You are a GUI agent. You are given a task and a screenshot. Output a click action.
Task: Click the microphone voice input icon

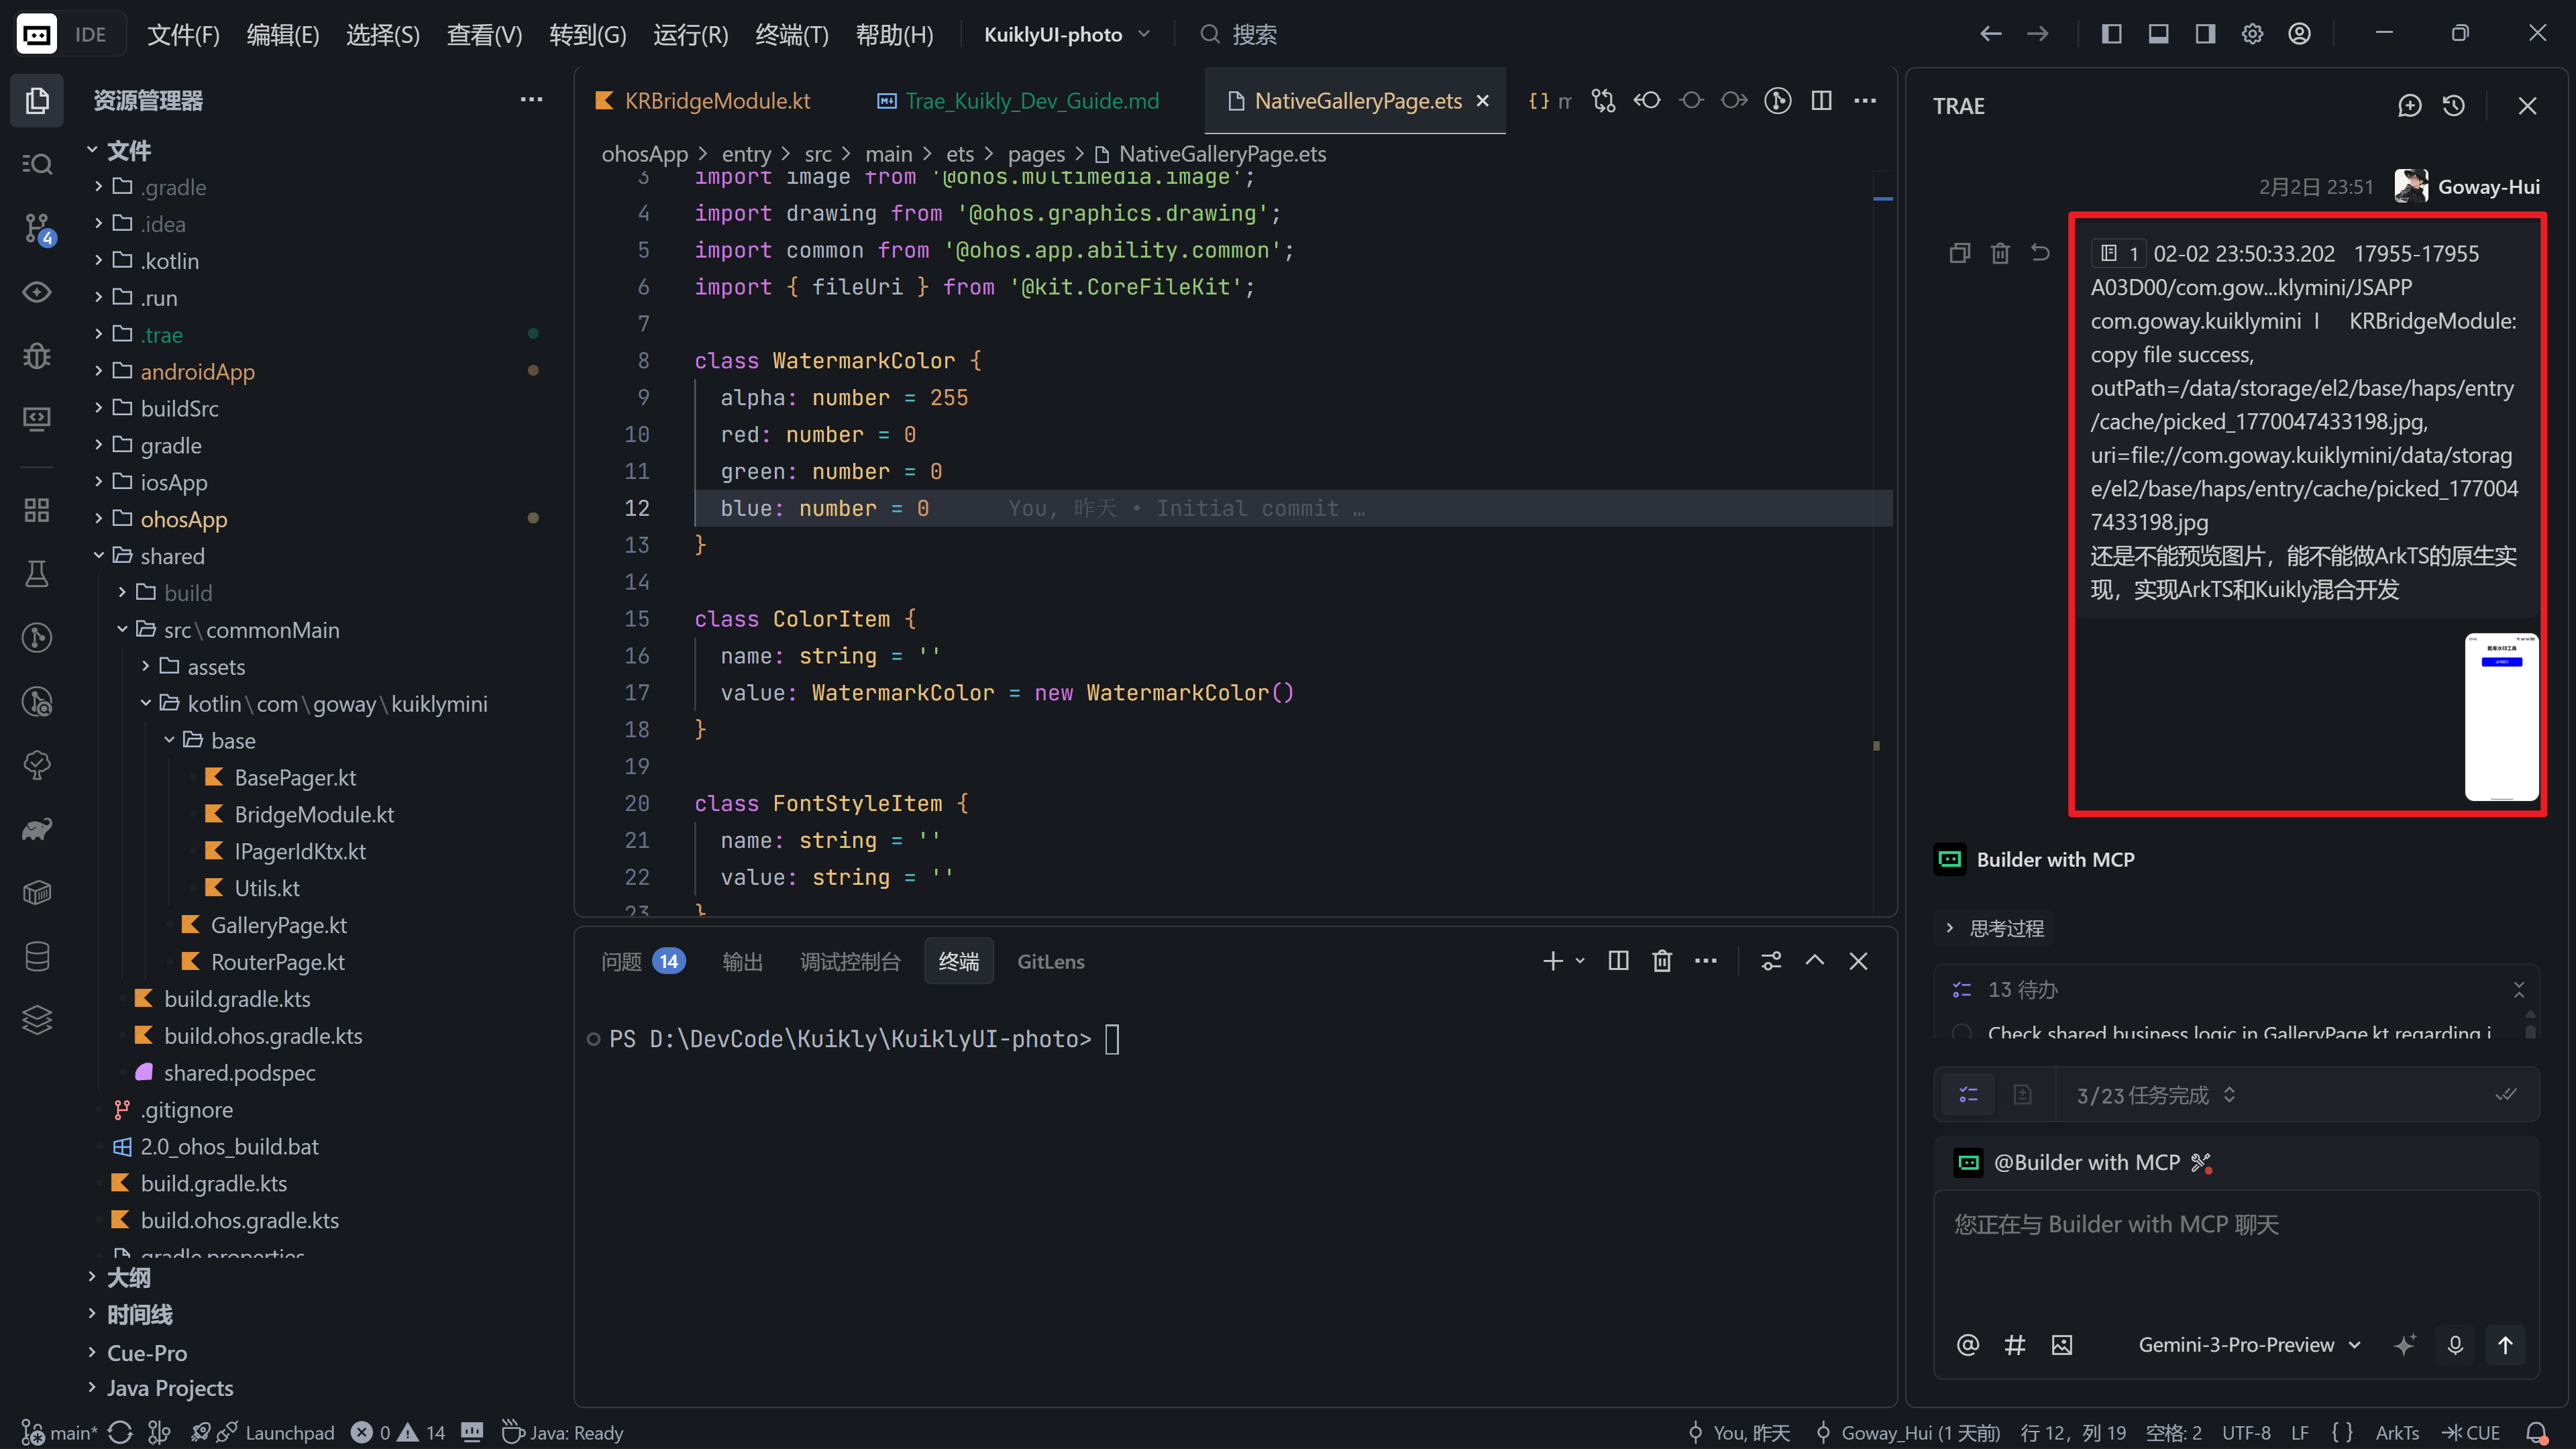[x=2455, y=1345]
